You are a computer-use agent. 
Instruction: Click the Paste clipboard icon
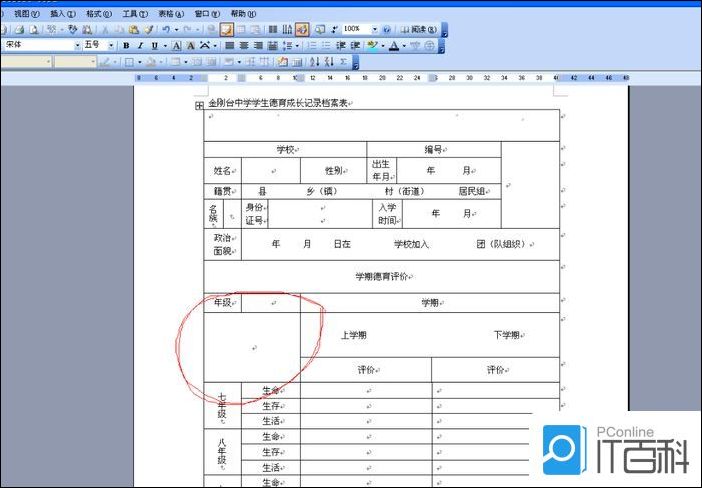click(x=133, y=30)
